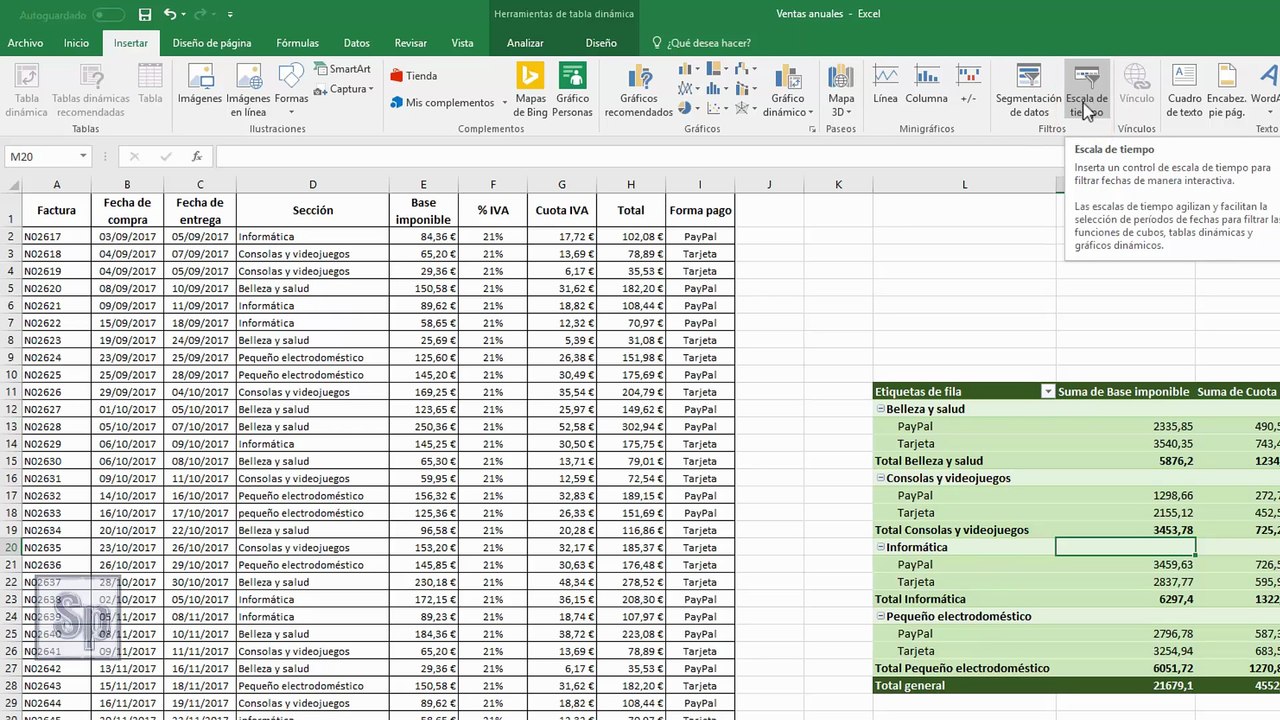Switch to the Fórmulas tab
This screenshot has width=1280, height=720.
click(x=297, y=43)
